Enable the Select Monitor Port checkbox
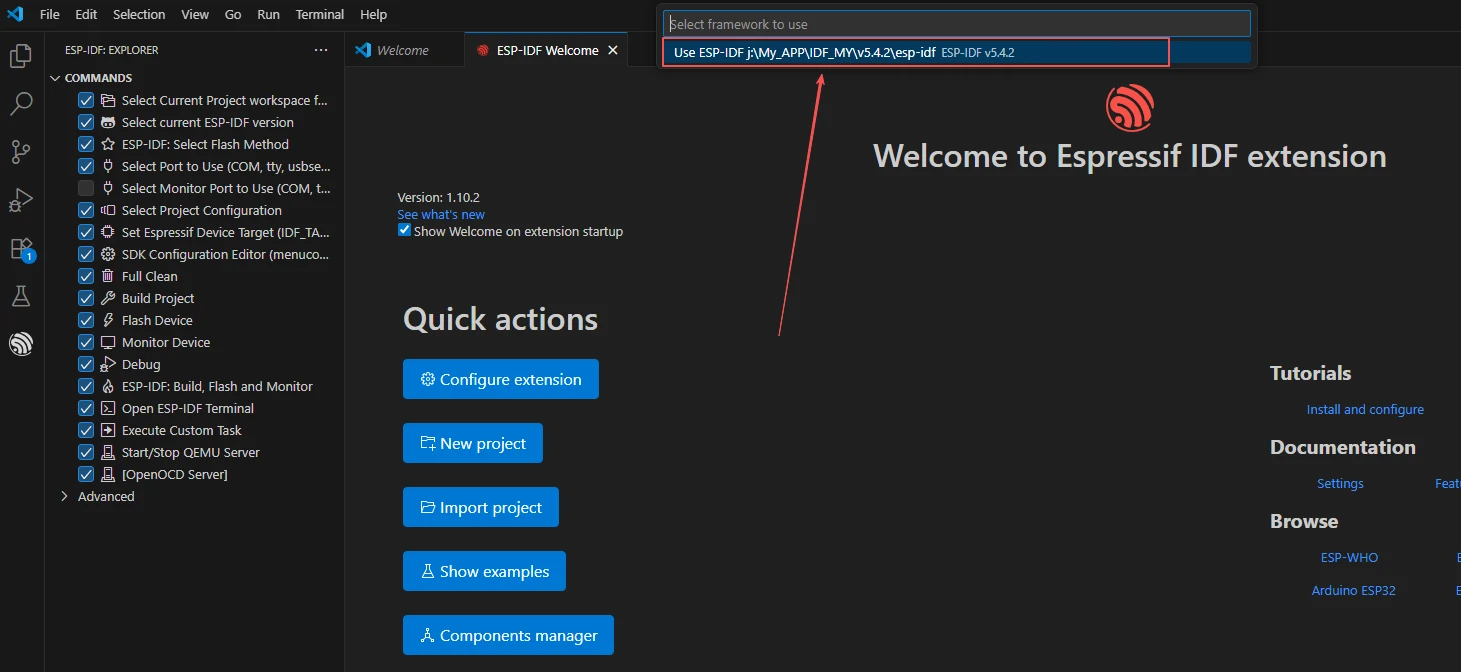The image size is (1461, 672). (x=86, y=188)
